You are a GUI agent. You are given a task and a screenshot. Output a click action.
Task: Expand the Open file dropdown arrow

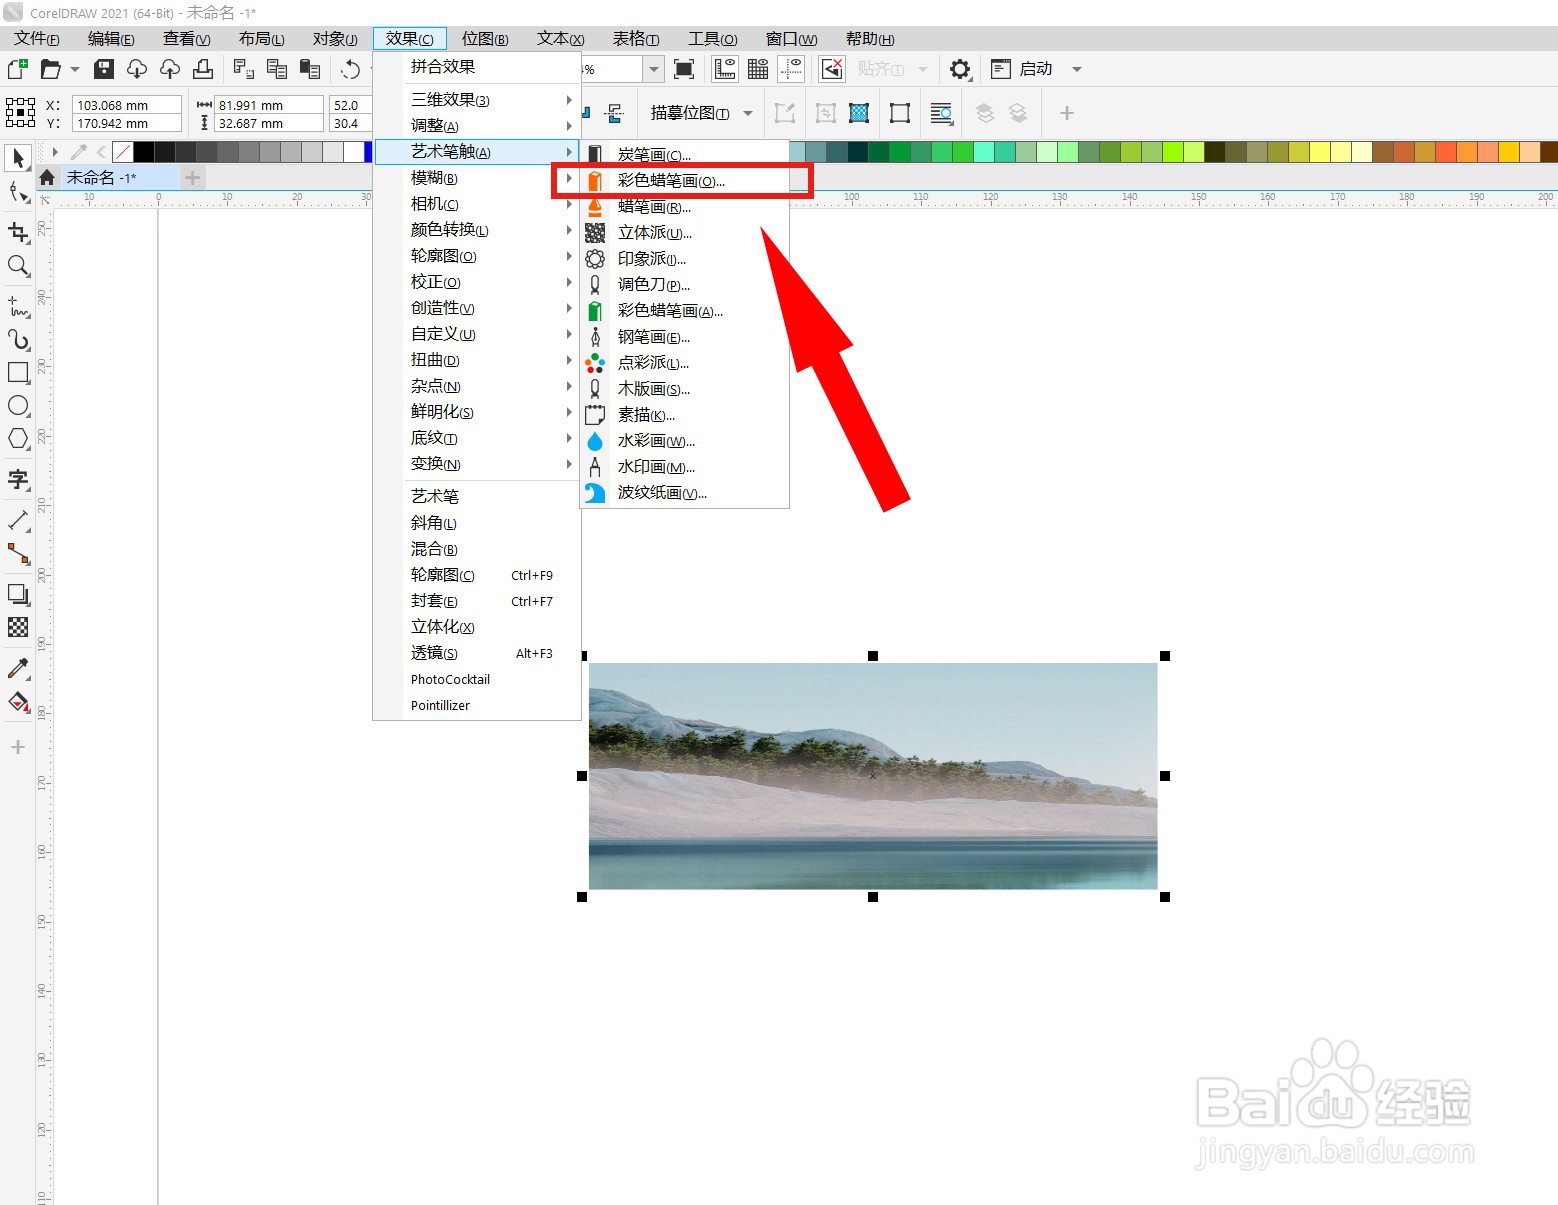(x=75, y=69)
